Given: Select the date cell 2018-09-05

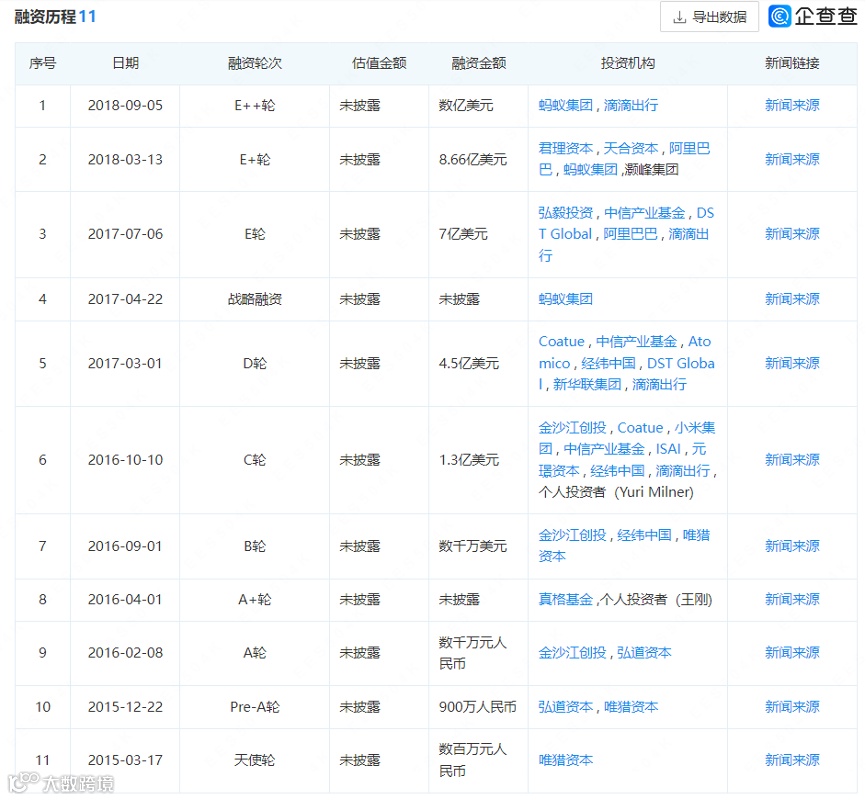Looking at the screenshot, I should (125, 105).
